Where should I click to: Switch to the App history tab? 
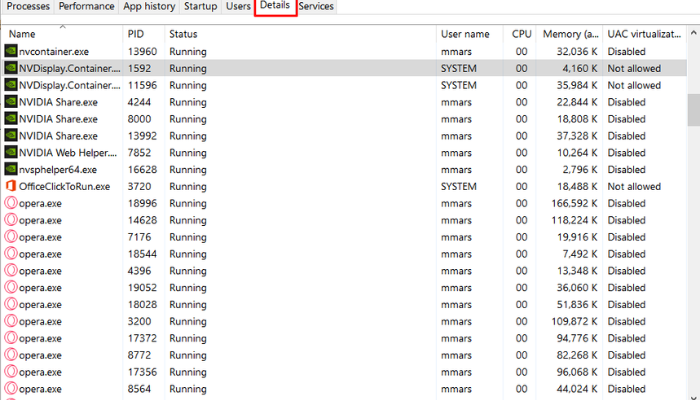(149, 6)
